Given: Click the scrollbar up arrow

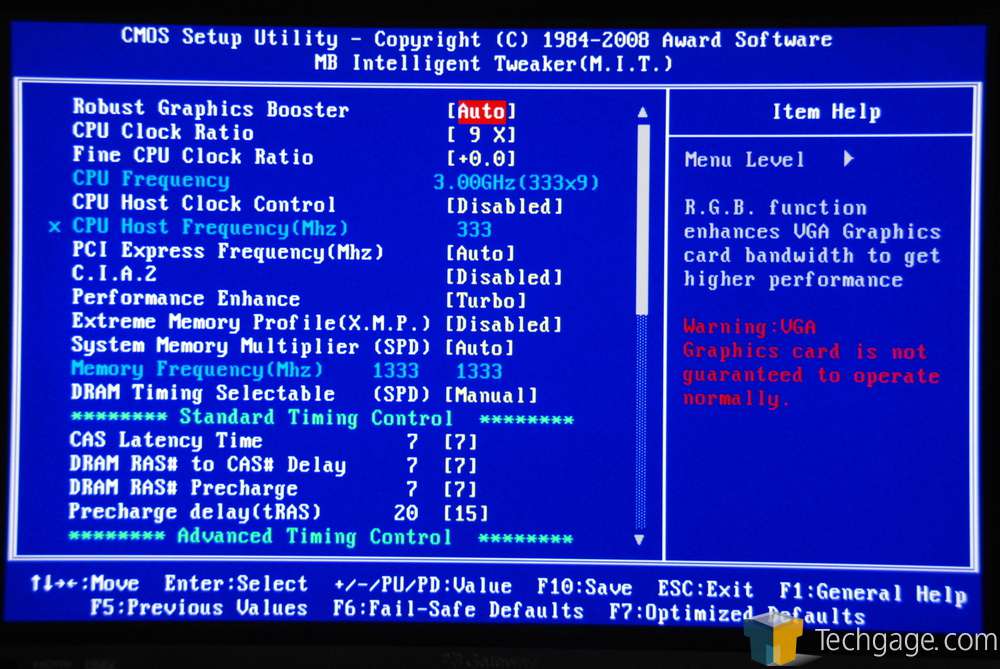Looking at the screenshot, I should 642,113.
